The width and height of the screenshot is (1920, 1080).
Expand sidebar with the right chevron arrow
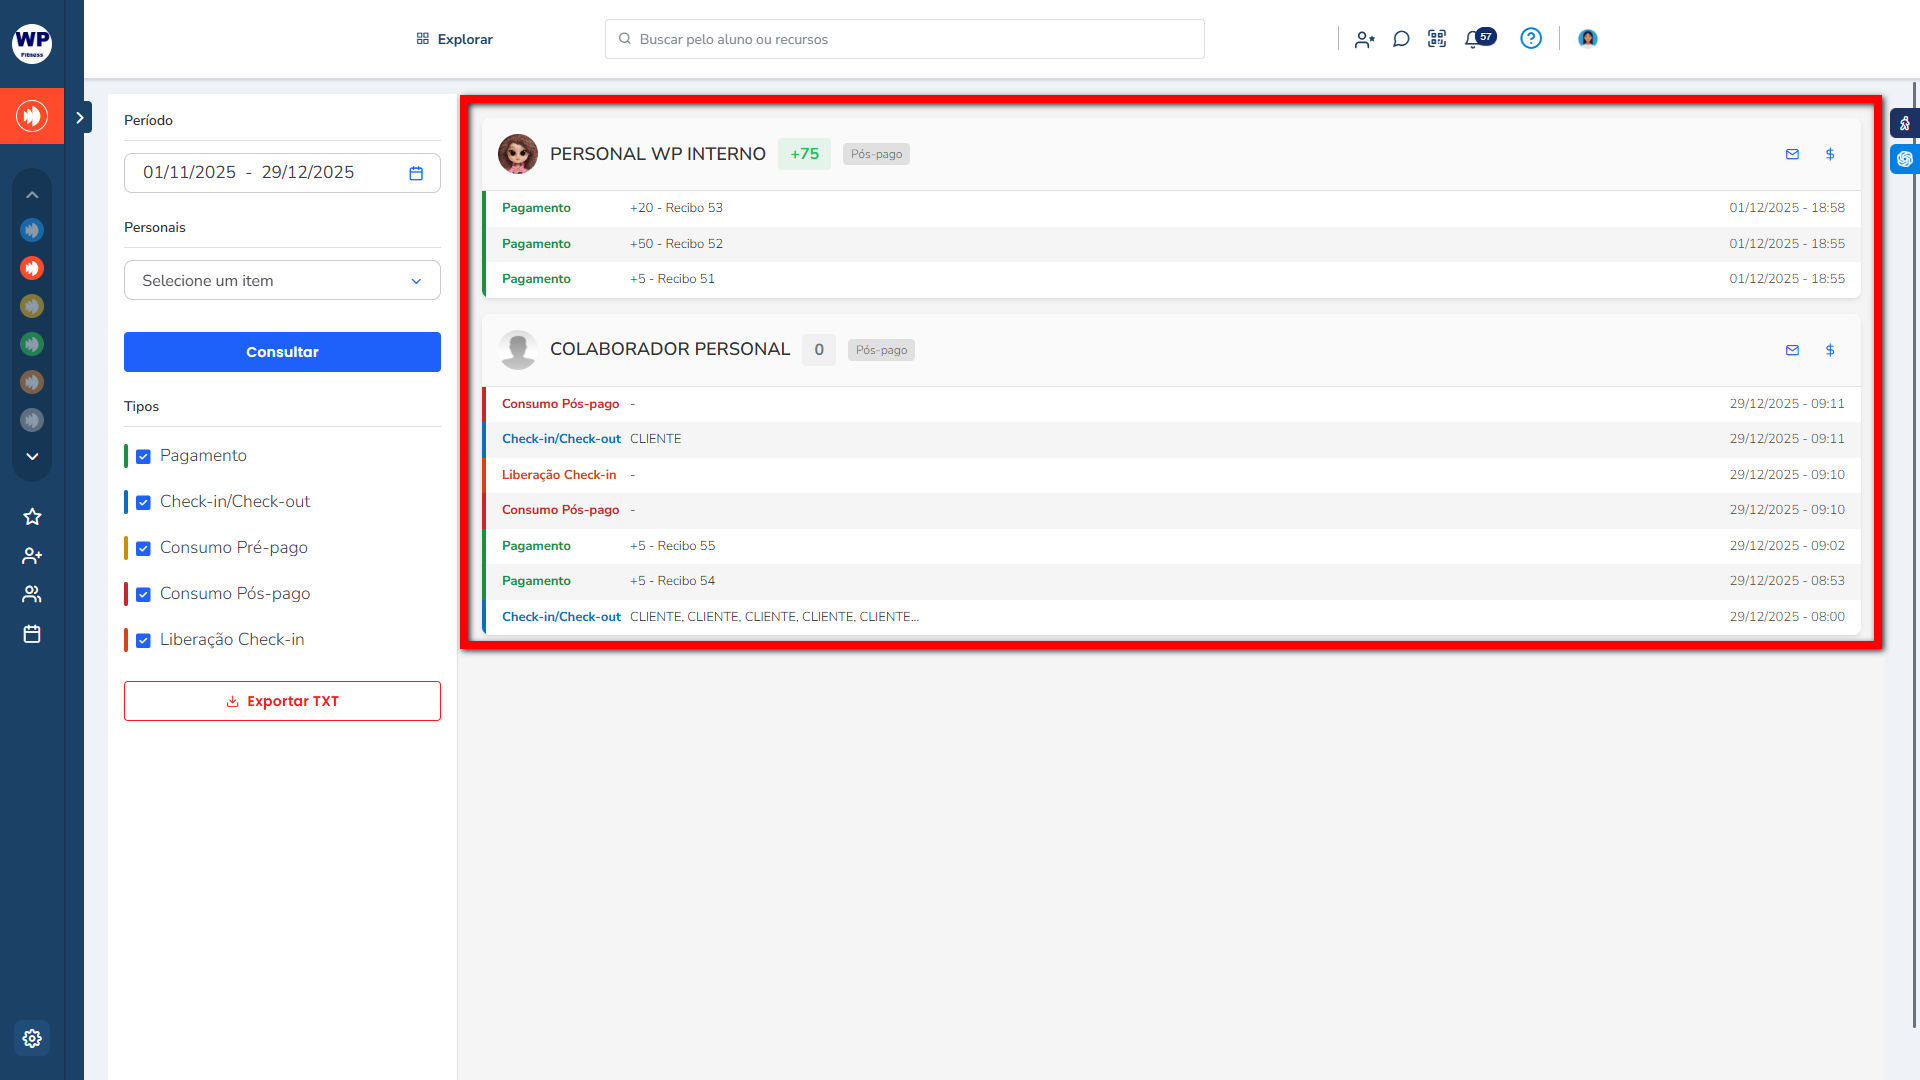pyautogui.click(x=80, y=117)
